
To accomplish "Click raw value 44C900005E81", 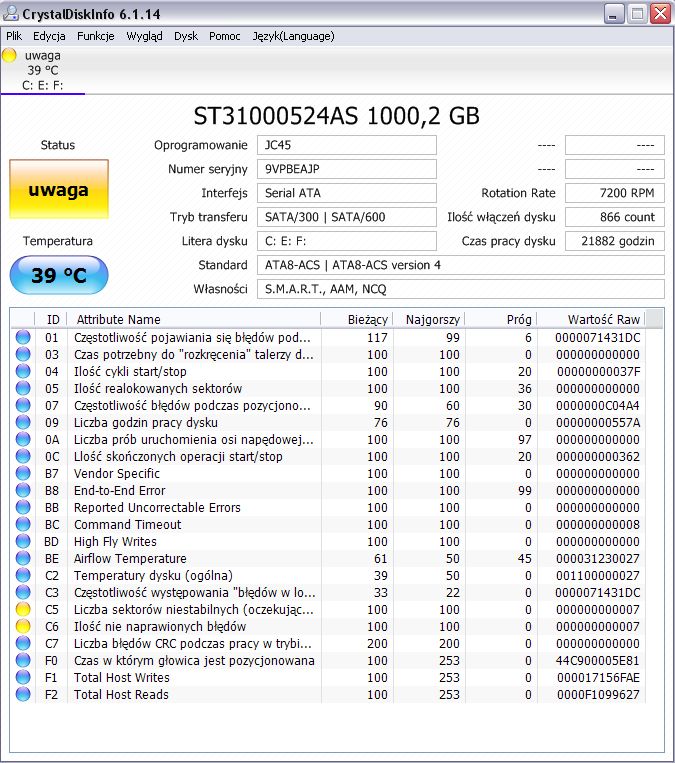I will 598,660.
